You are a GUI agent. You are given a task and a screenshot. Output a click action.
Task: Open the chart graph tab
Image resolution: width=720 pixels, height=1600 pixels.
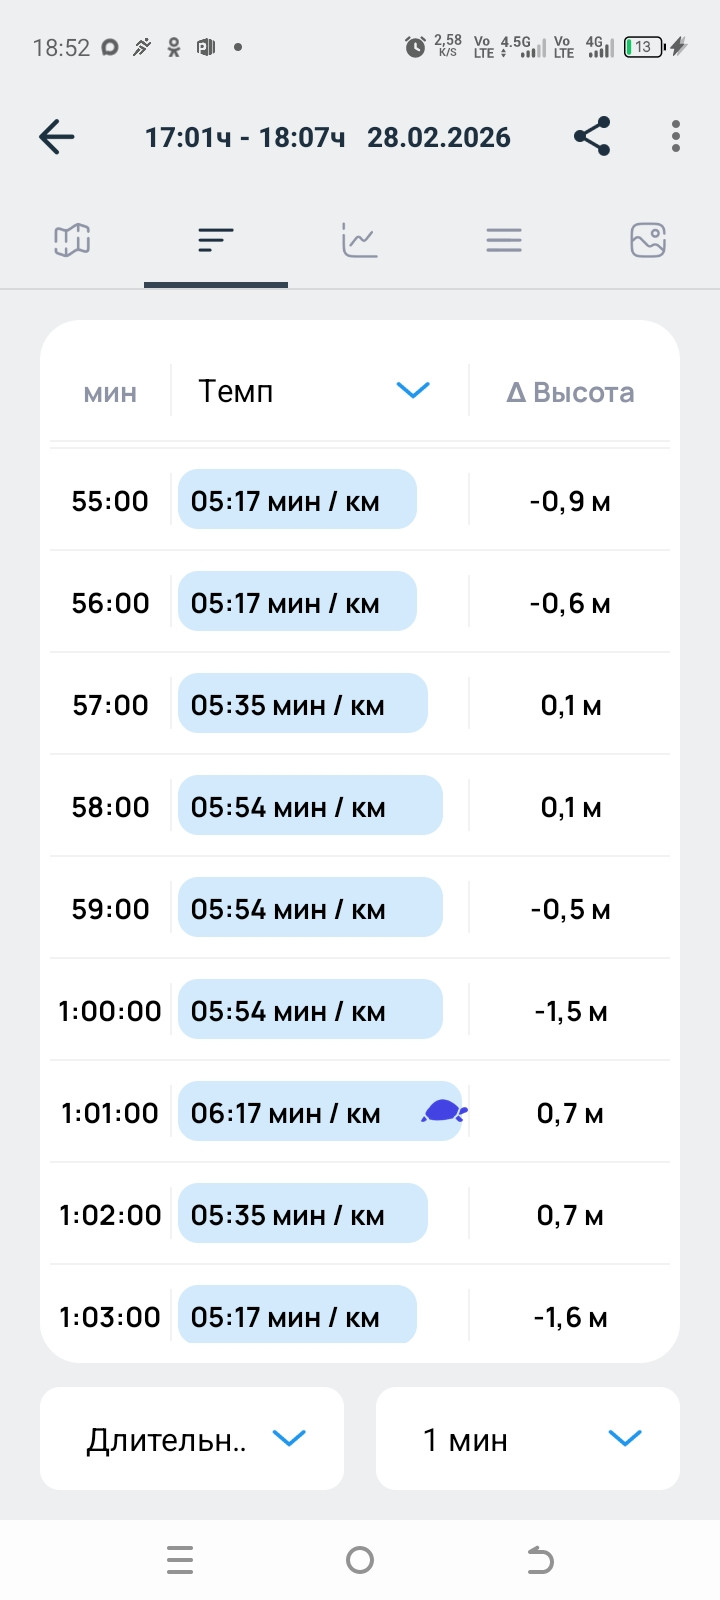[360, 240]
